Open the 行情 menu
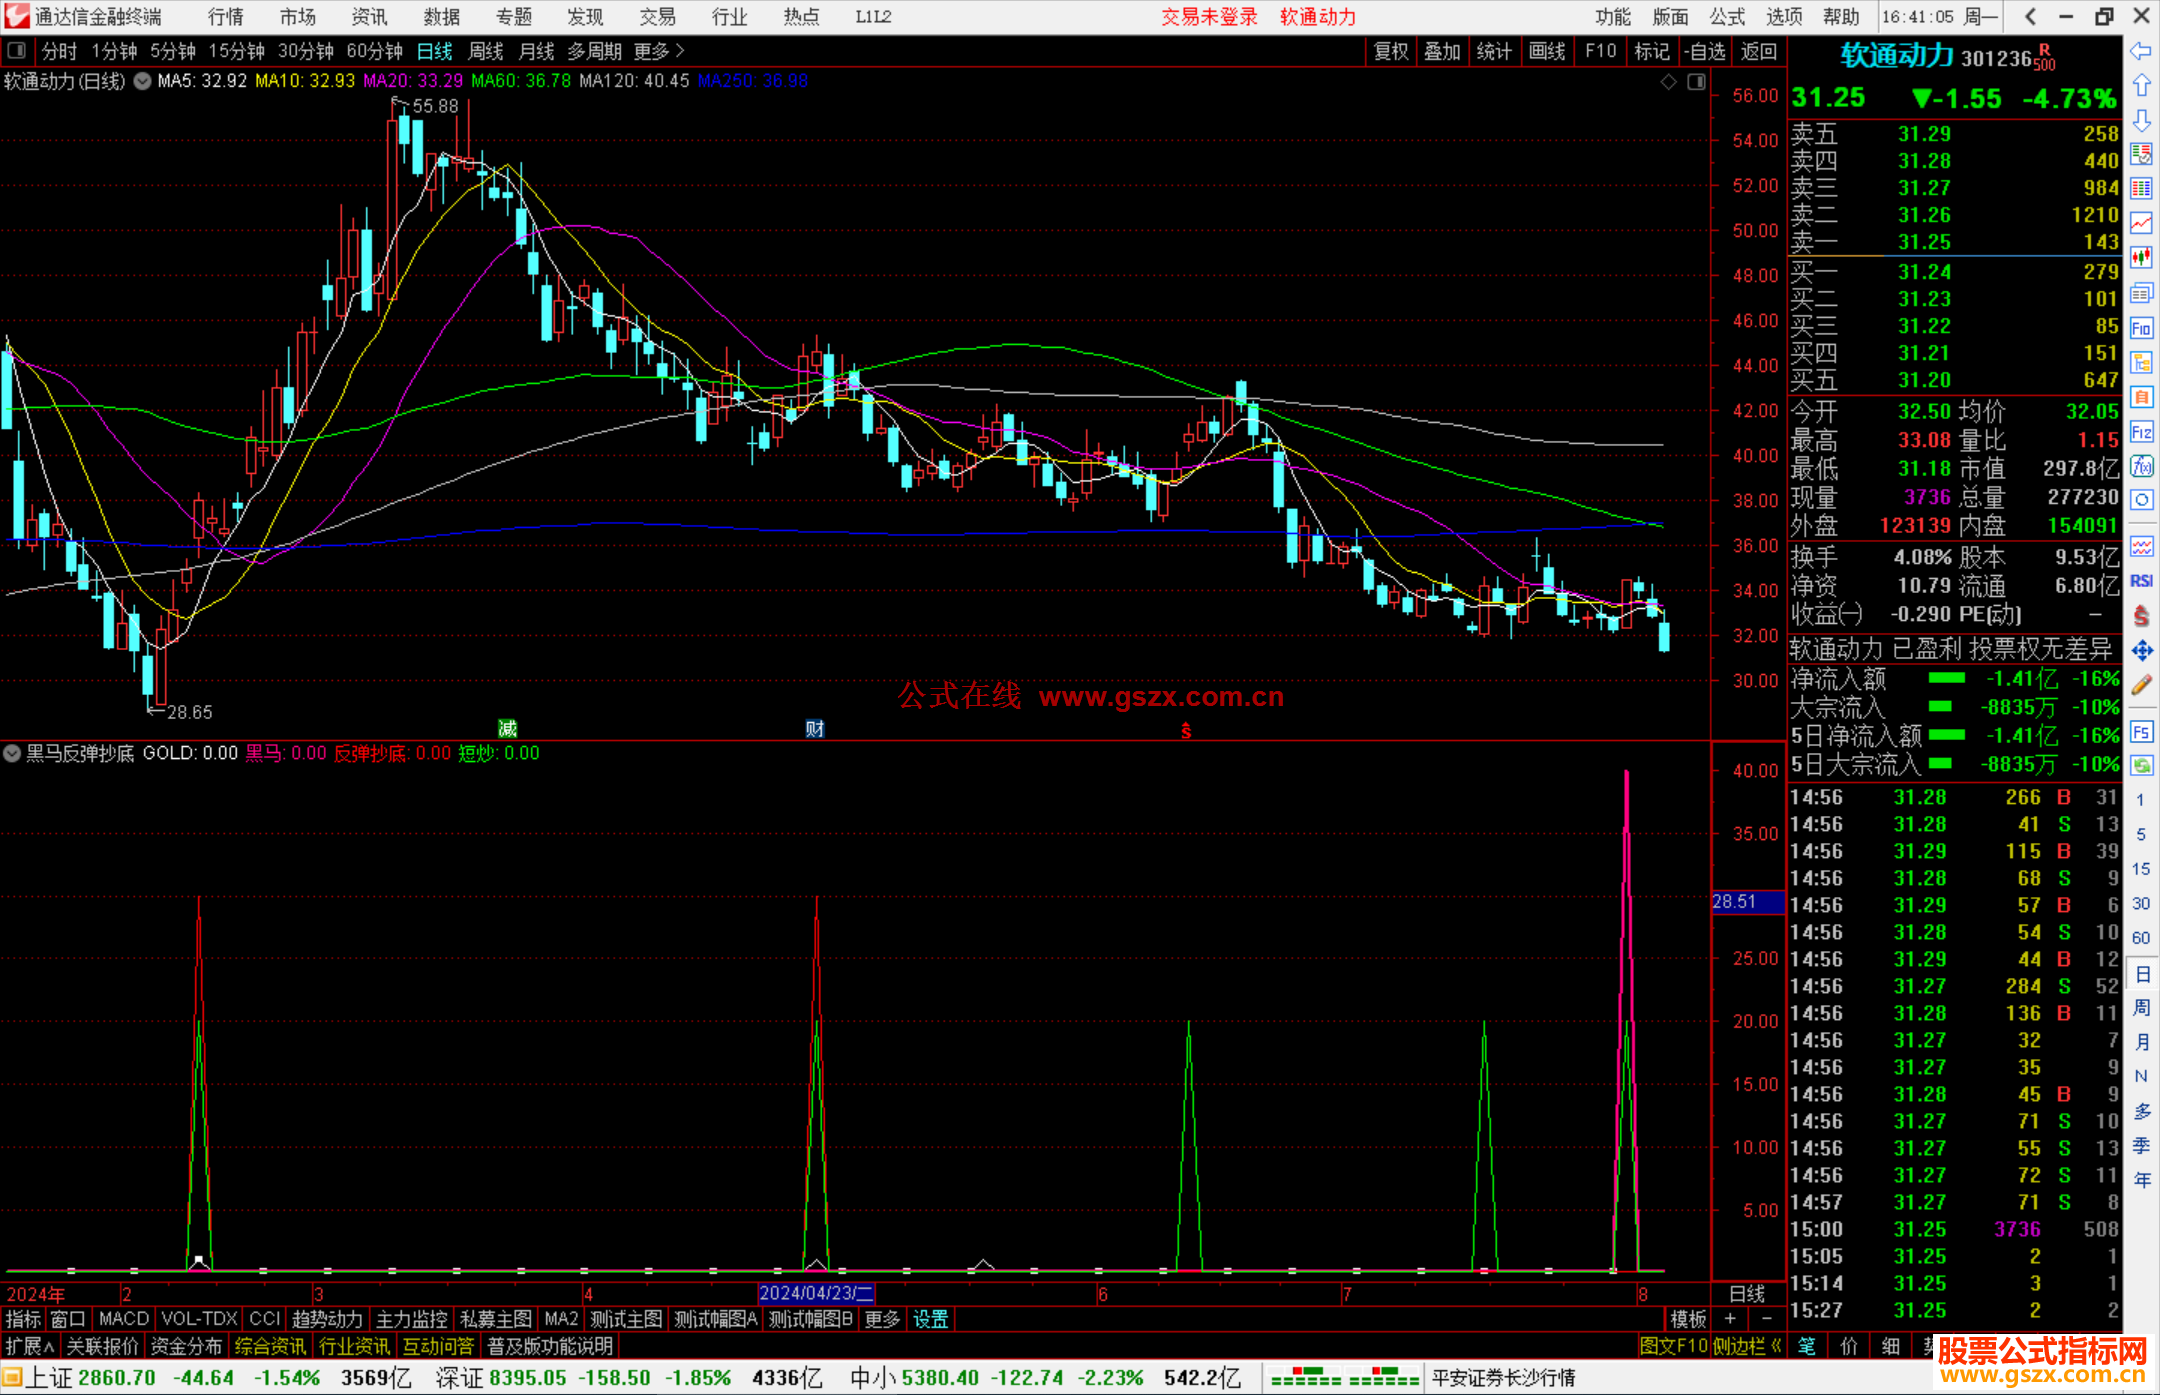 [x=225, y=16]
